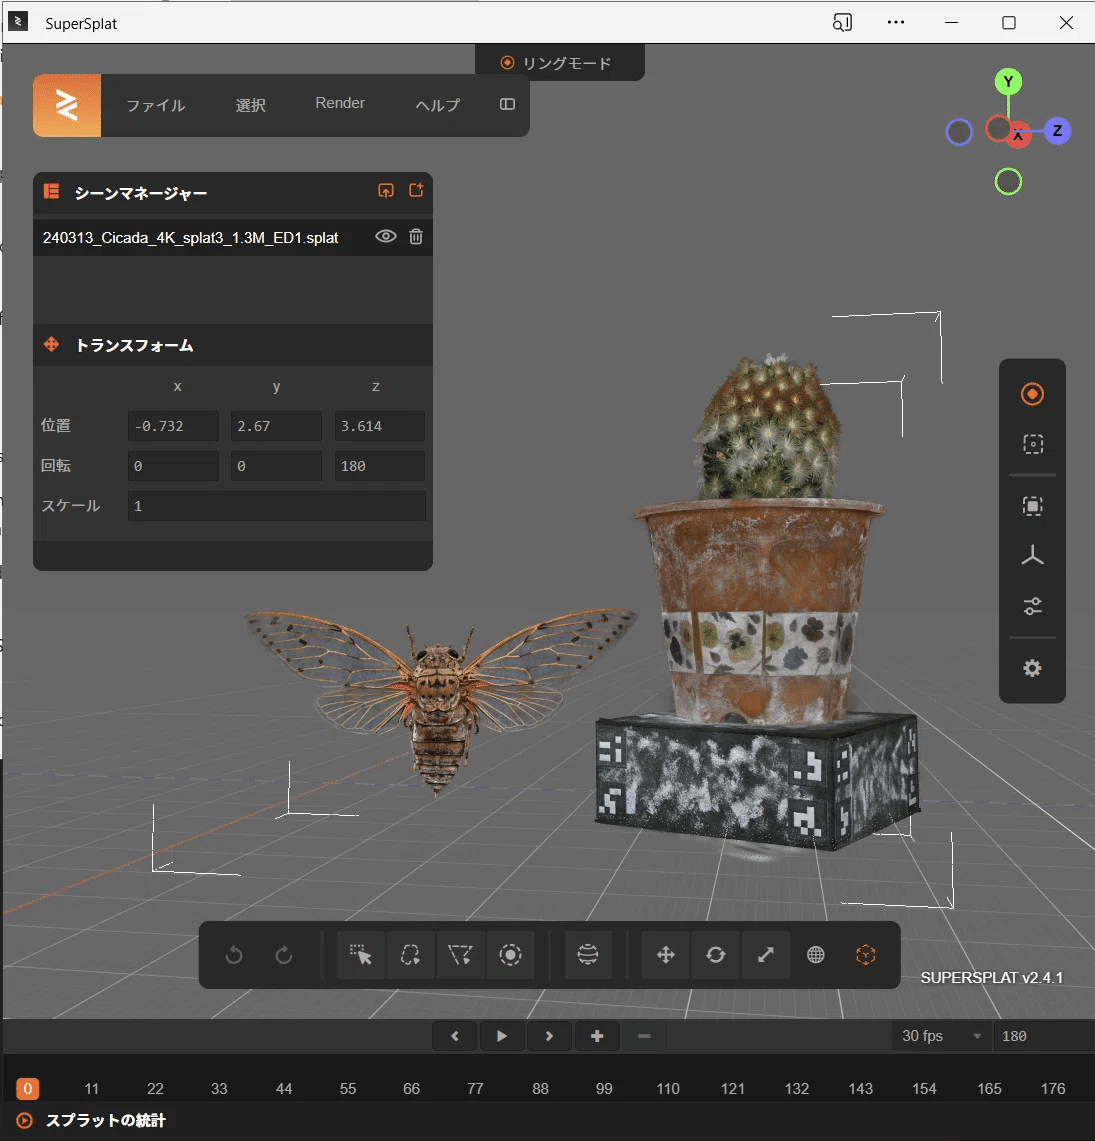Activate the Move transform tool
This screenshot has height=1141, width=1095.
pyautogui.click(x=665, y=955)
